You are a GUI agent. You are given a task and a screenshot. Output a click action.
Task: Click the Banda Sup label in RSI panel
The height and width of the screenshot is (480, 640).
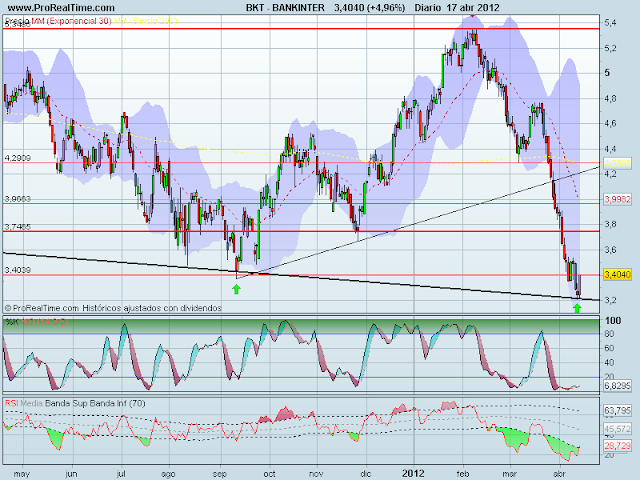click(64, 403)
